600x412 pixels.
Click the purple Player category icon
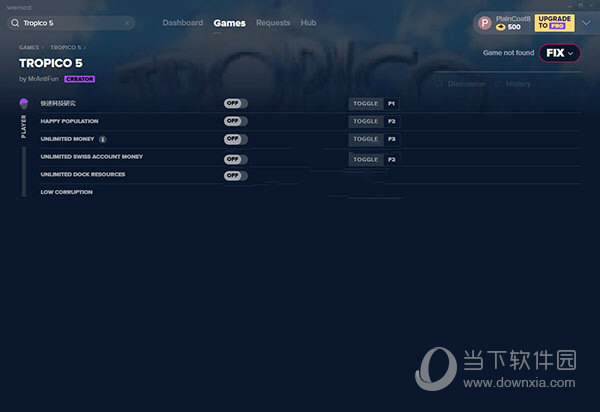coord(24,103)
